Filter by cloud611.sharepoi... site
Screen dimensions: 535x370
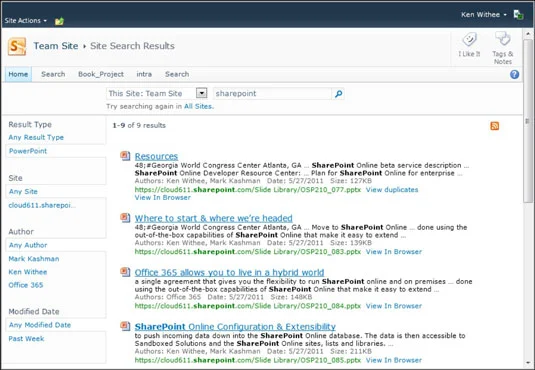pyautogui.click(x=42, y=205)
